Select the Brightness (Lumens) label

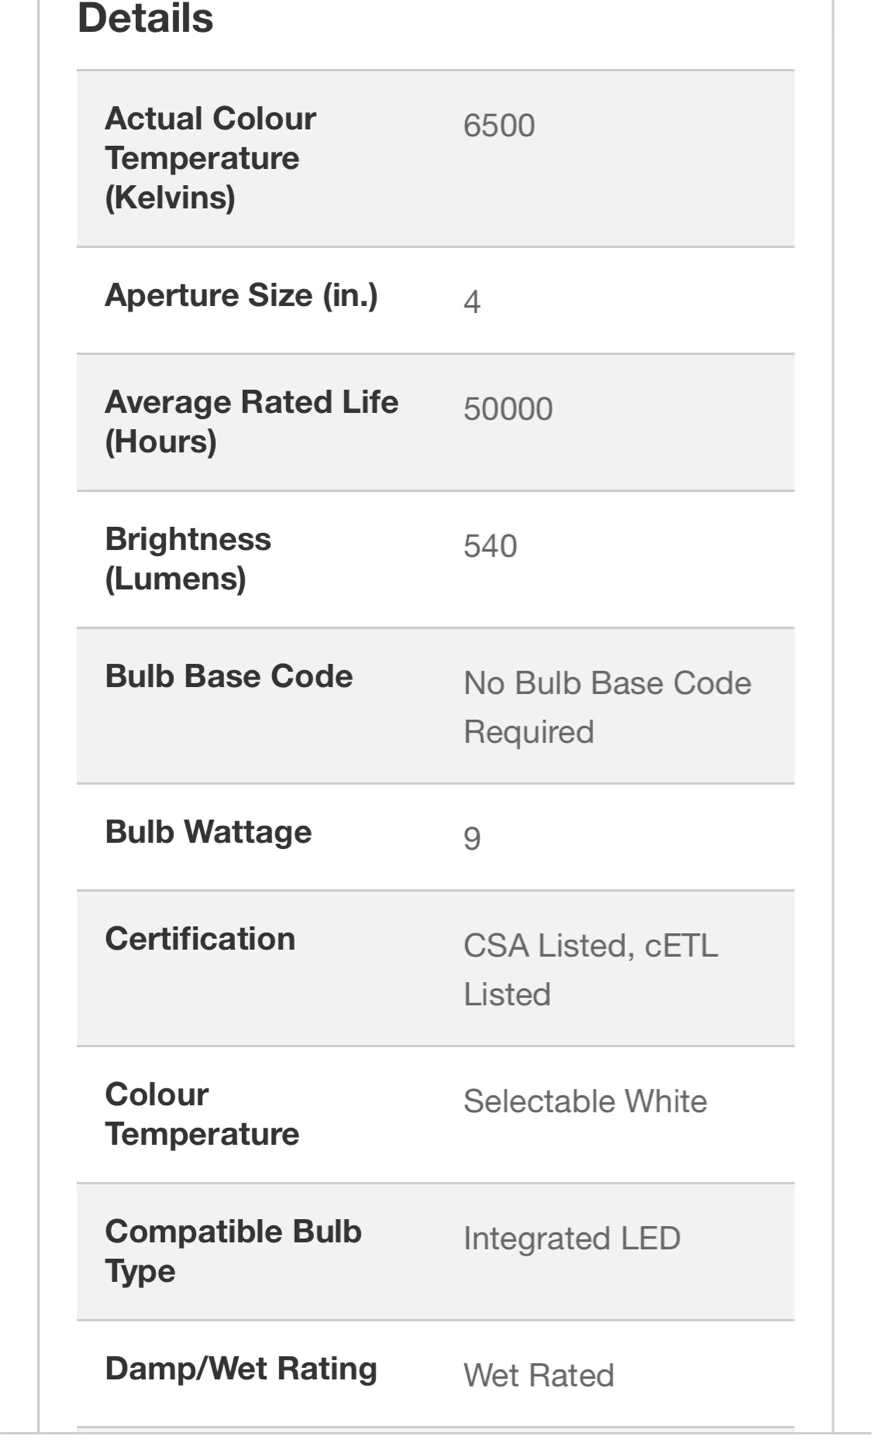pos(188,558)
